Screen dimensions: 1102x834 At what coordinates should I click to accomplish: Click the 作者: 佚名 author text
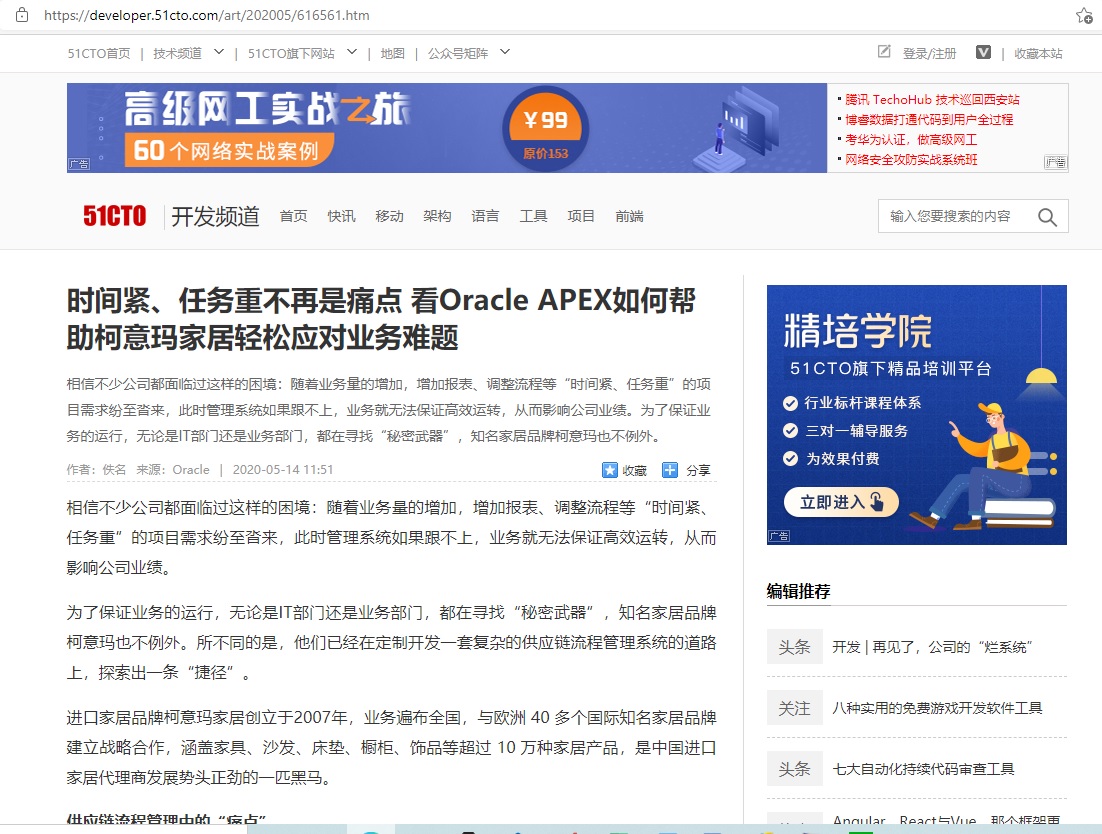[96, 469]
